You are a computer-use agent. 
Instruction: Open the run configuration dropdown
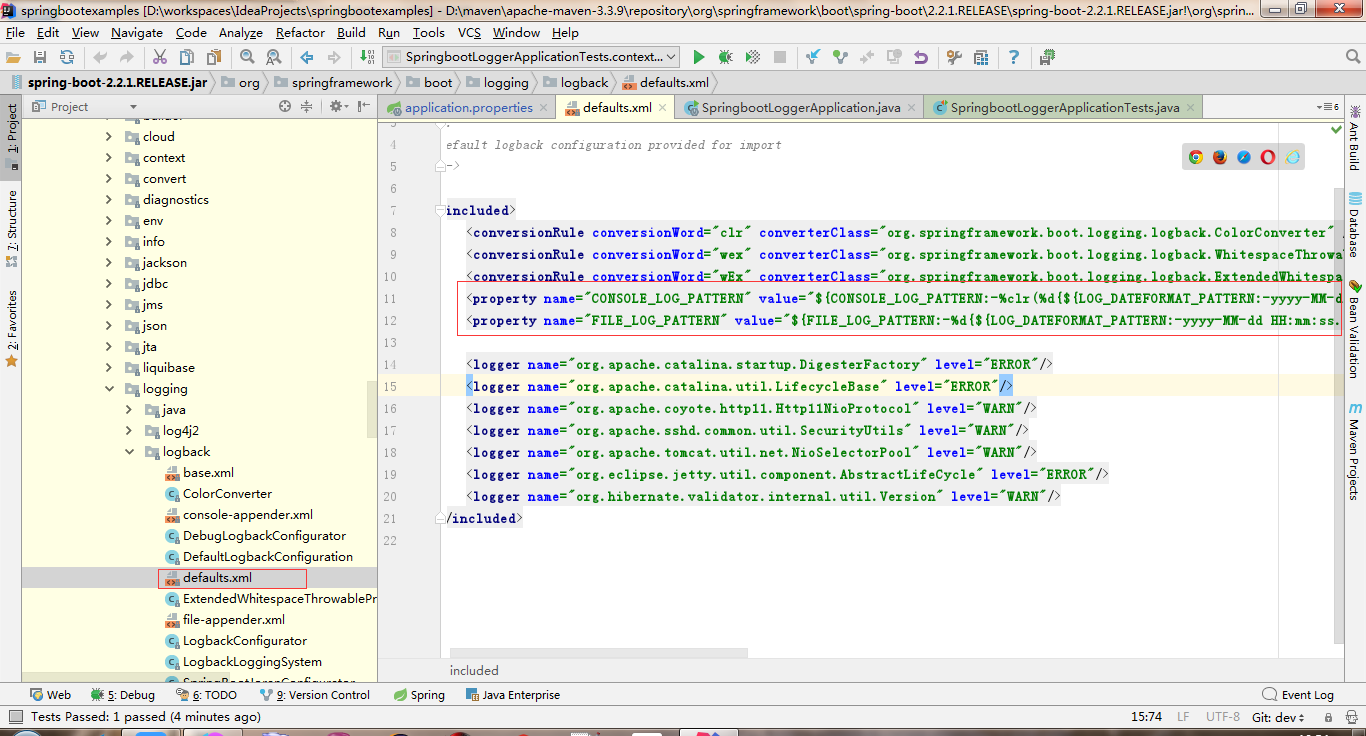[531, 57]
